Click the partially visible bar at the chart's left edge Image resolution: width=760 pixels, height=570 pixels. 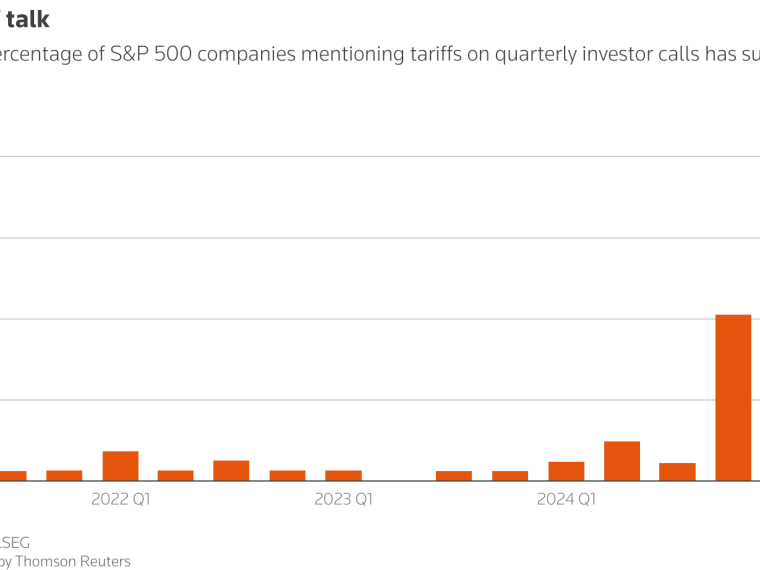[x=12, y=476]
